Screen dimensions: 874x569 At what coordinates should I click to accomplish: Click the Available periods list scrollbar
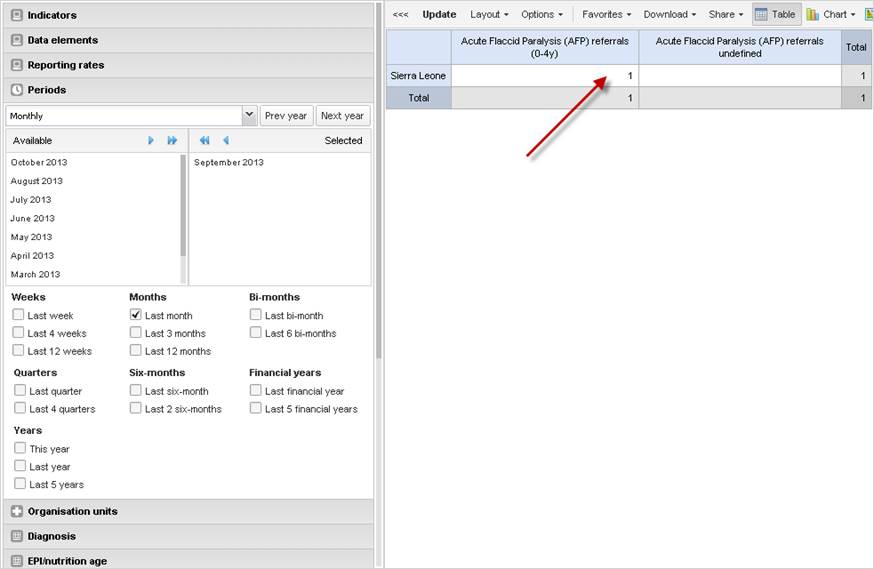[183, 205]
